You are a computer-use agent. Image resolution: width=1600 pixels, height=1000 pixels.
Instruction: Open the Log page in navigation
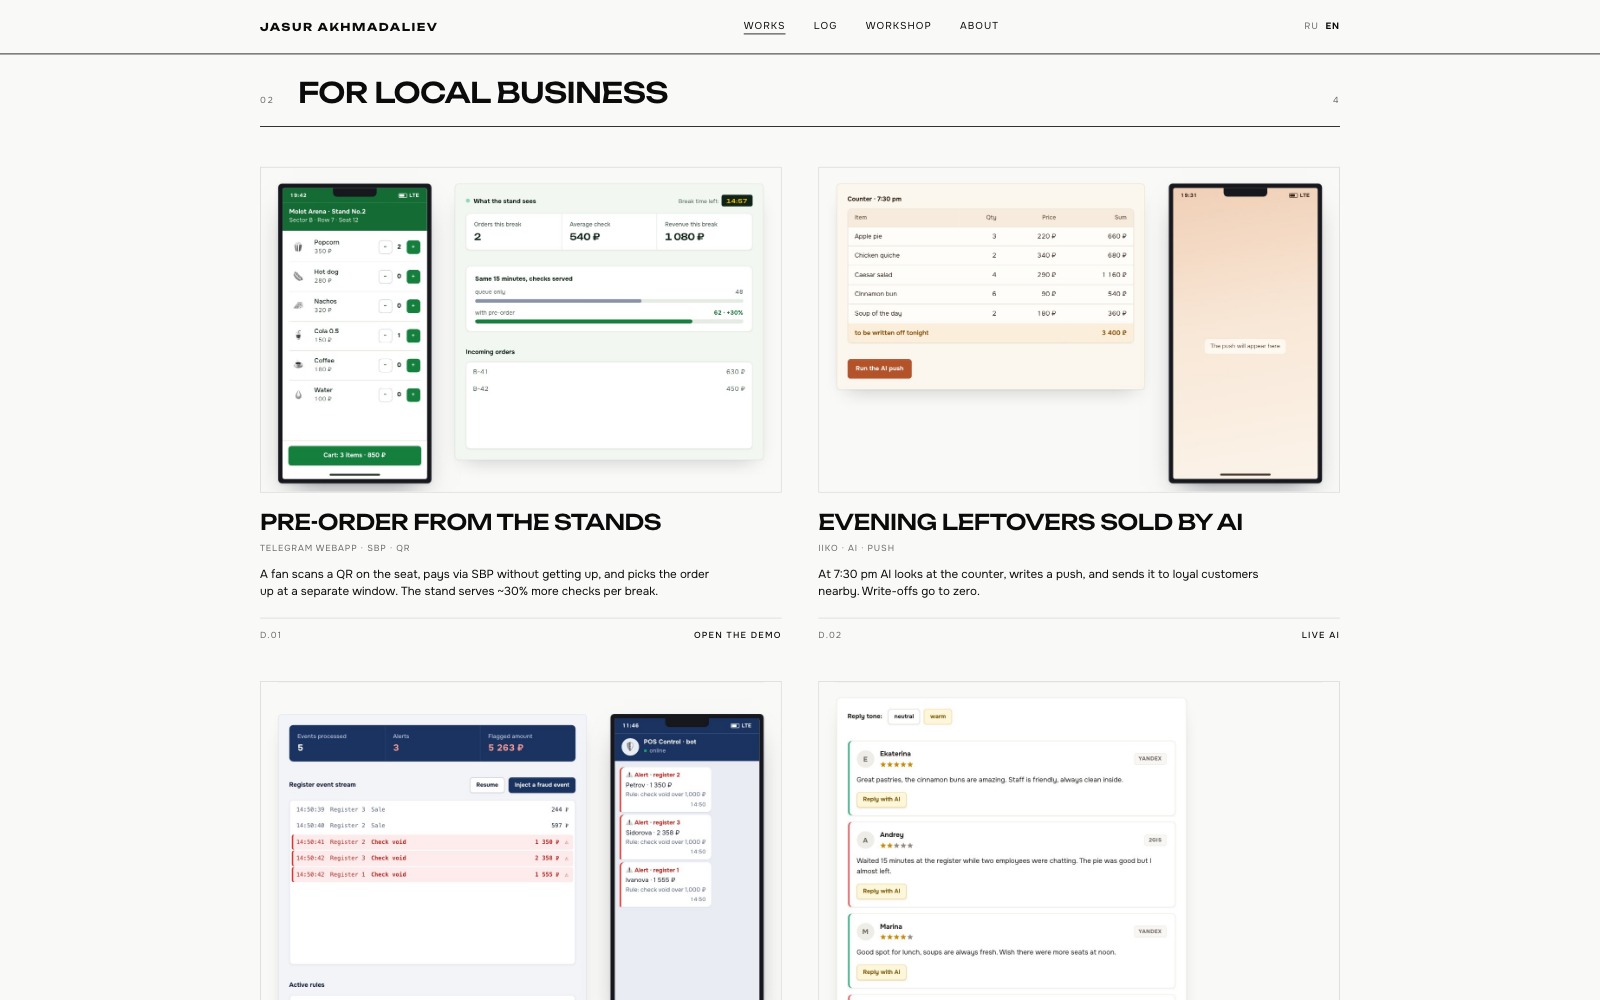point(825,26)
